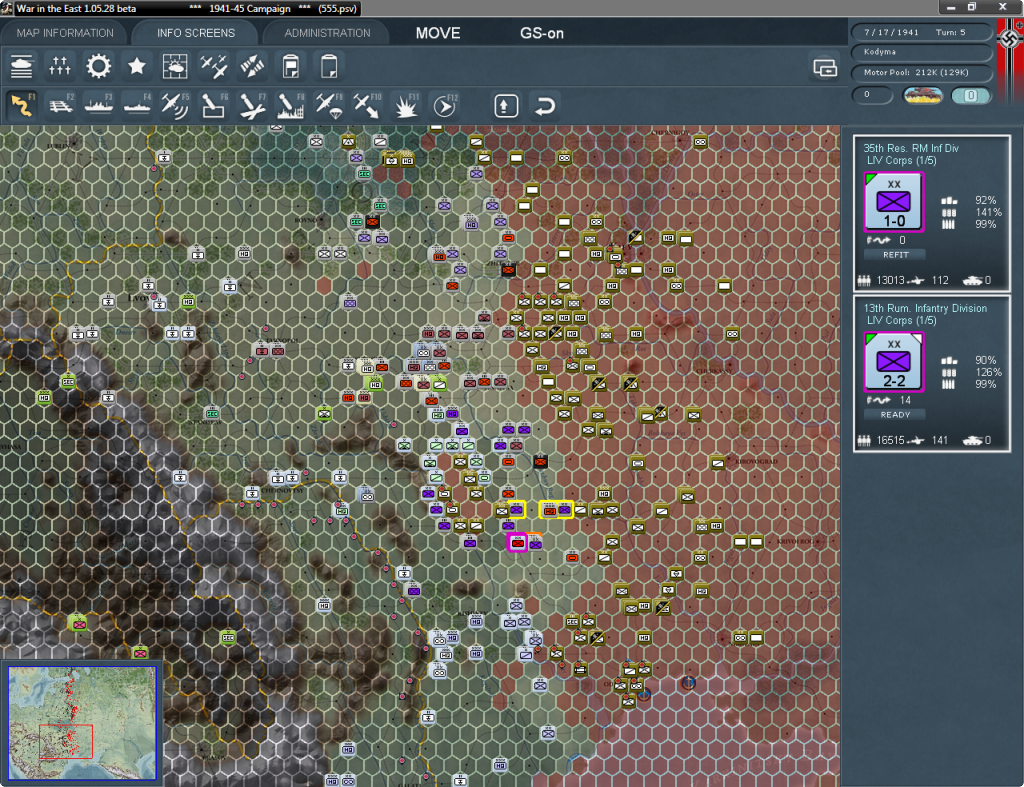Click the MOVE mode label
Screen dimensions: 1024x787
[x=438, y=33]
